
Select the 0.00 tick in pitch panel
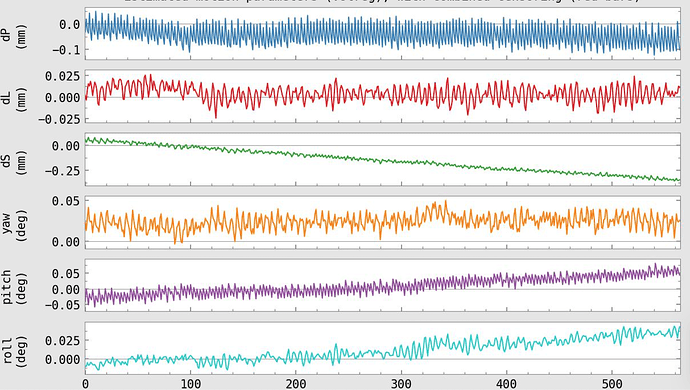[66, 290]
